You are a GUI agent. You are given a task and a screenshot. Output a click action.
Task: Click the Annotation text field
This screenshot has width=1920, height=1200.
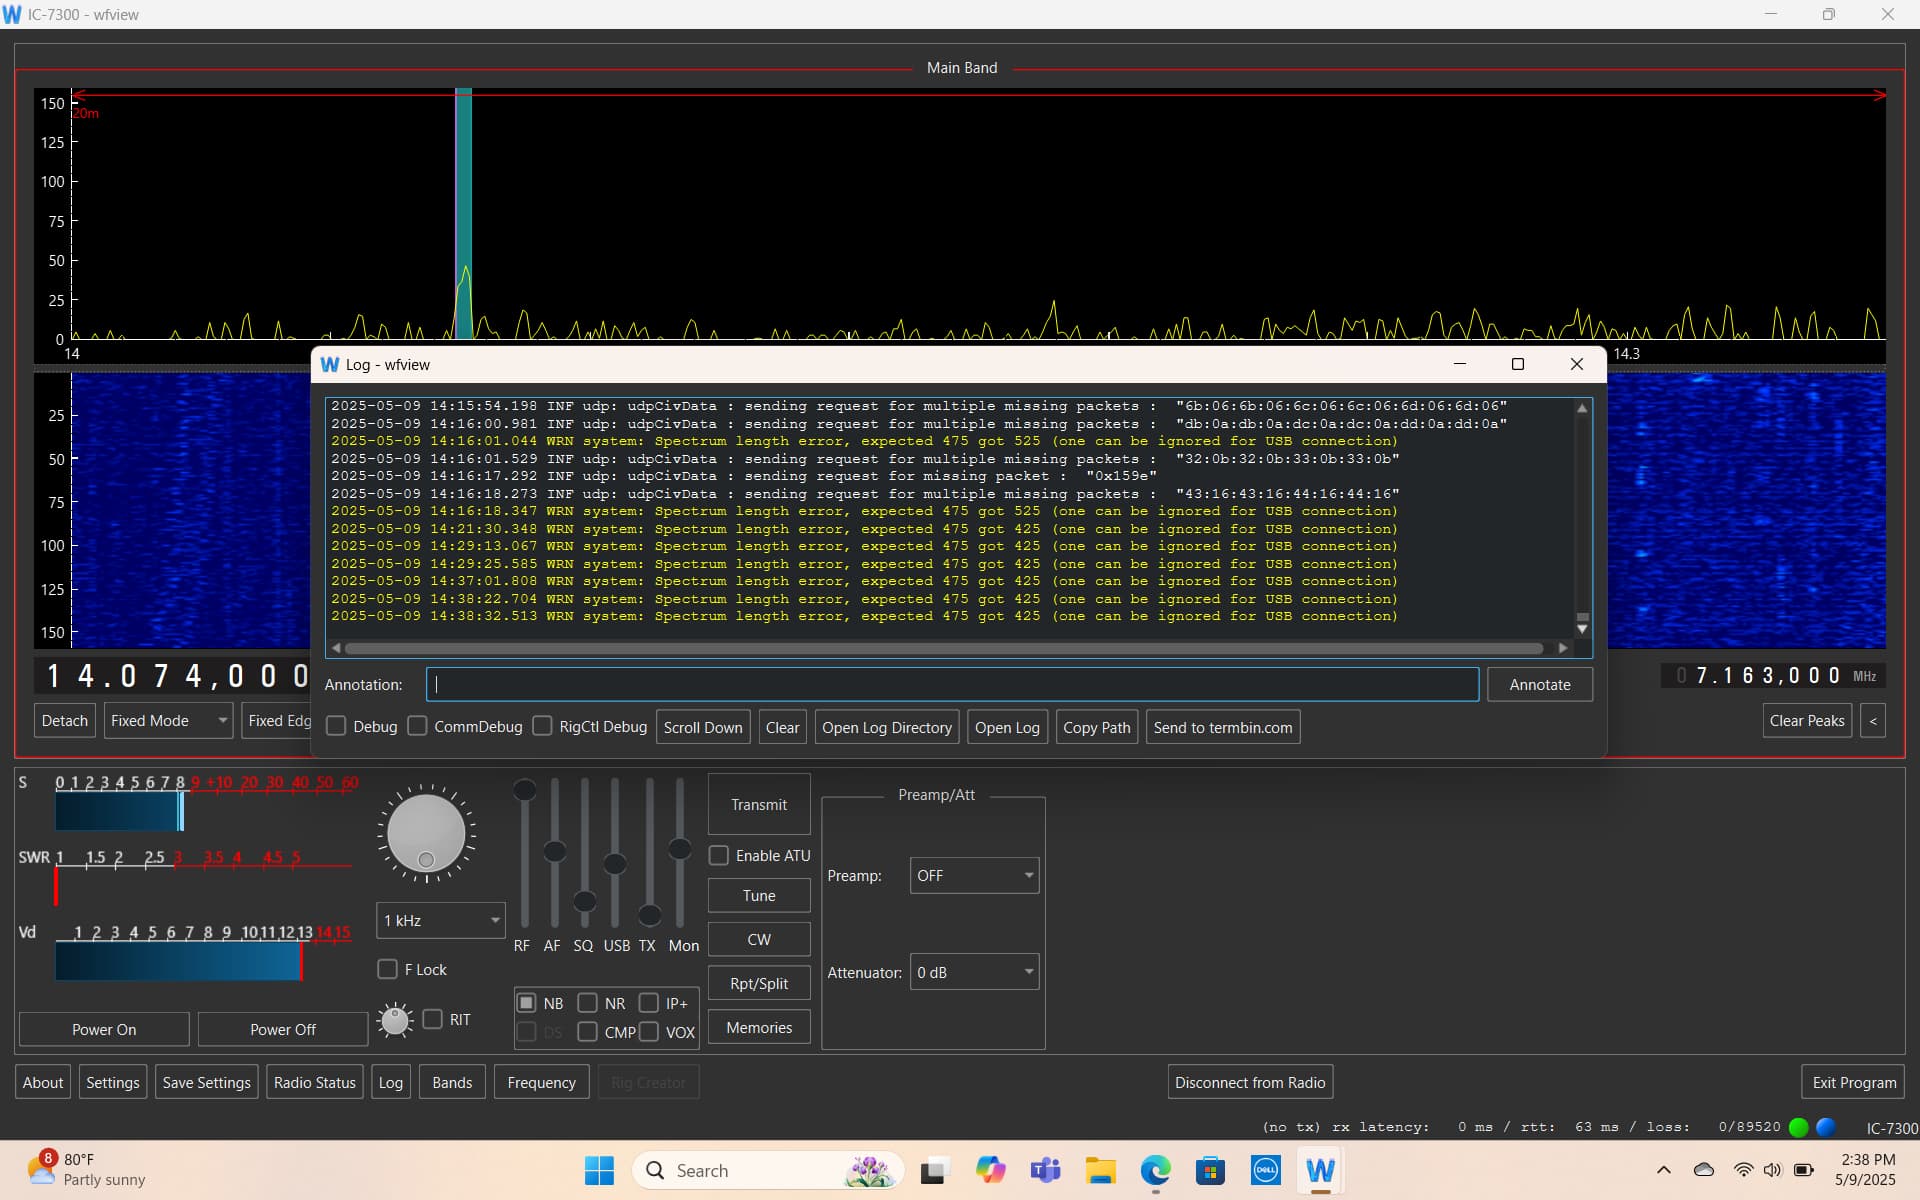pos(952,684)
